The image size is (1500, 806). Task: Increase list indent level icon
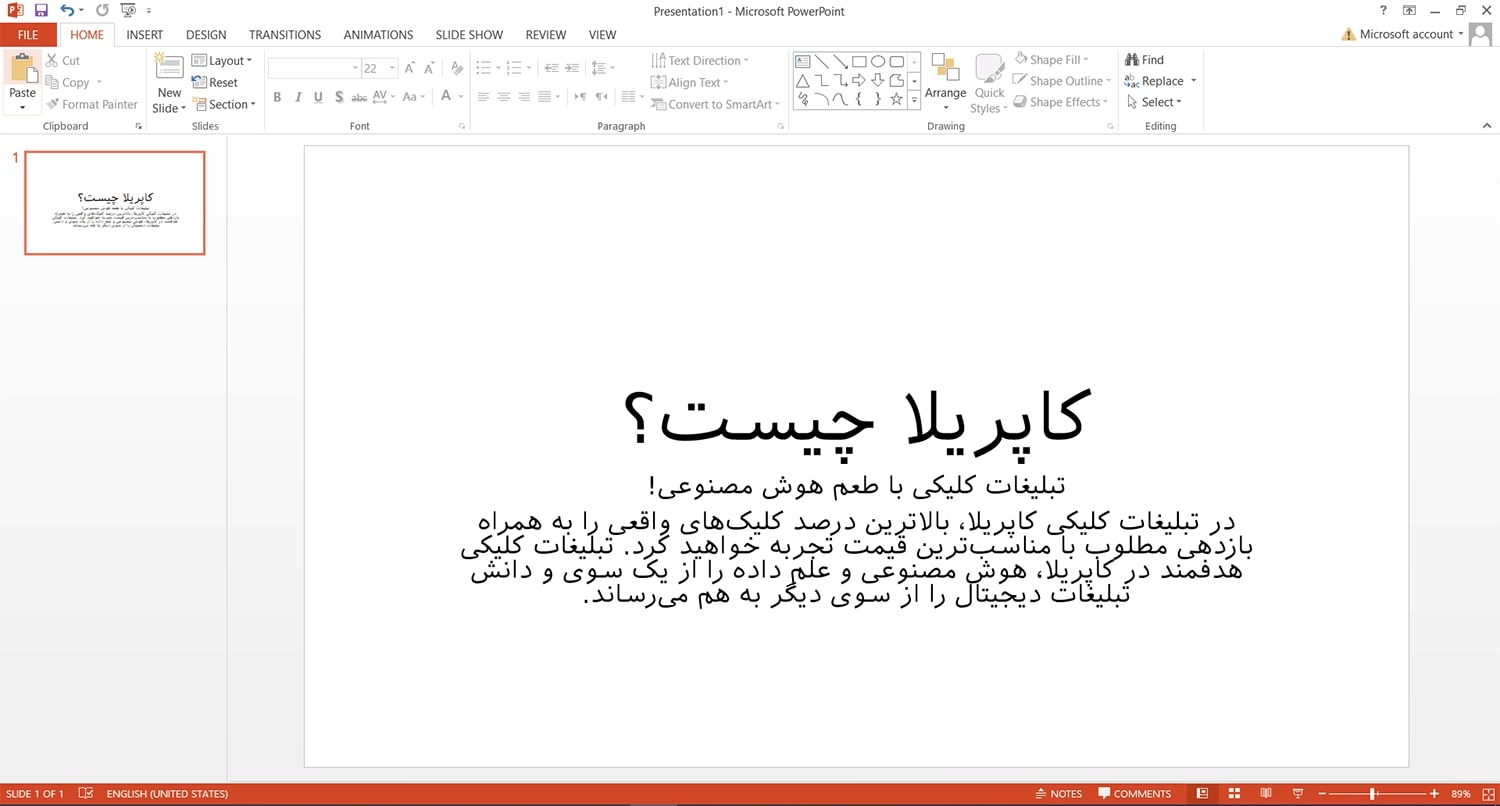pyautogui.click(x=572, y=68)
